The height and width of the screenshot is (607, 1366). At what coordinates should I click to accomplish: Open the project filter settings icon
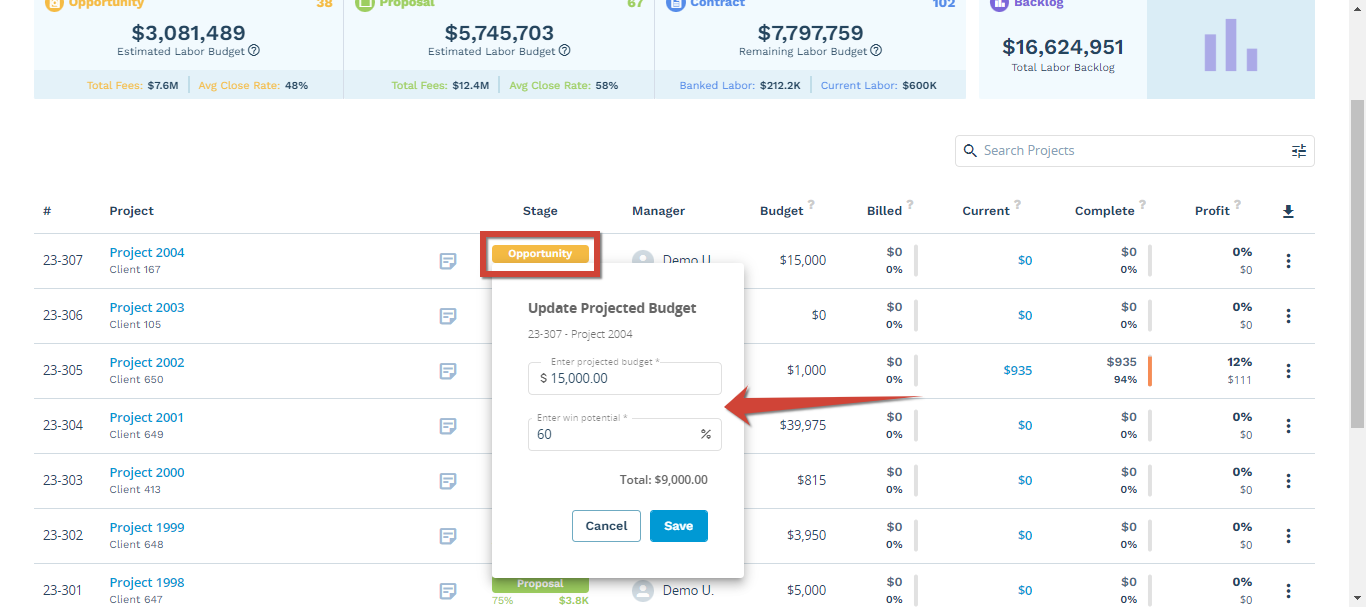click(x=1298, y=150)
